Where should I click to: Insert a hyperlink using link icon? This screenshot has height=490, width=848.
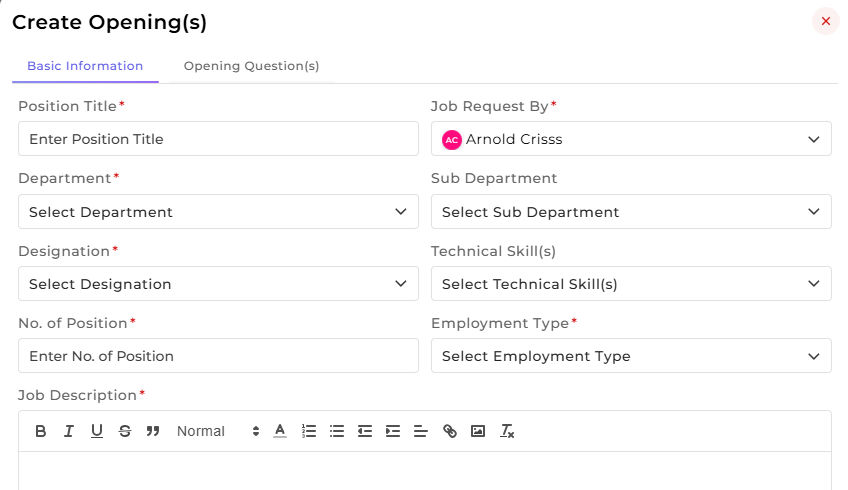click(x=450, y=431)
